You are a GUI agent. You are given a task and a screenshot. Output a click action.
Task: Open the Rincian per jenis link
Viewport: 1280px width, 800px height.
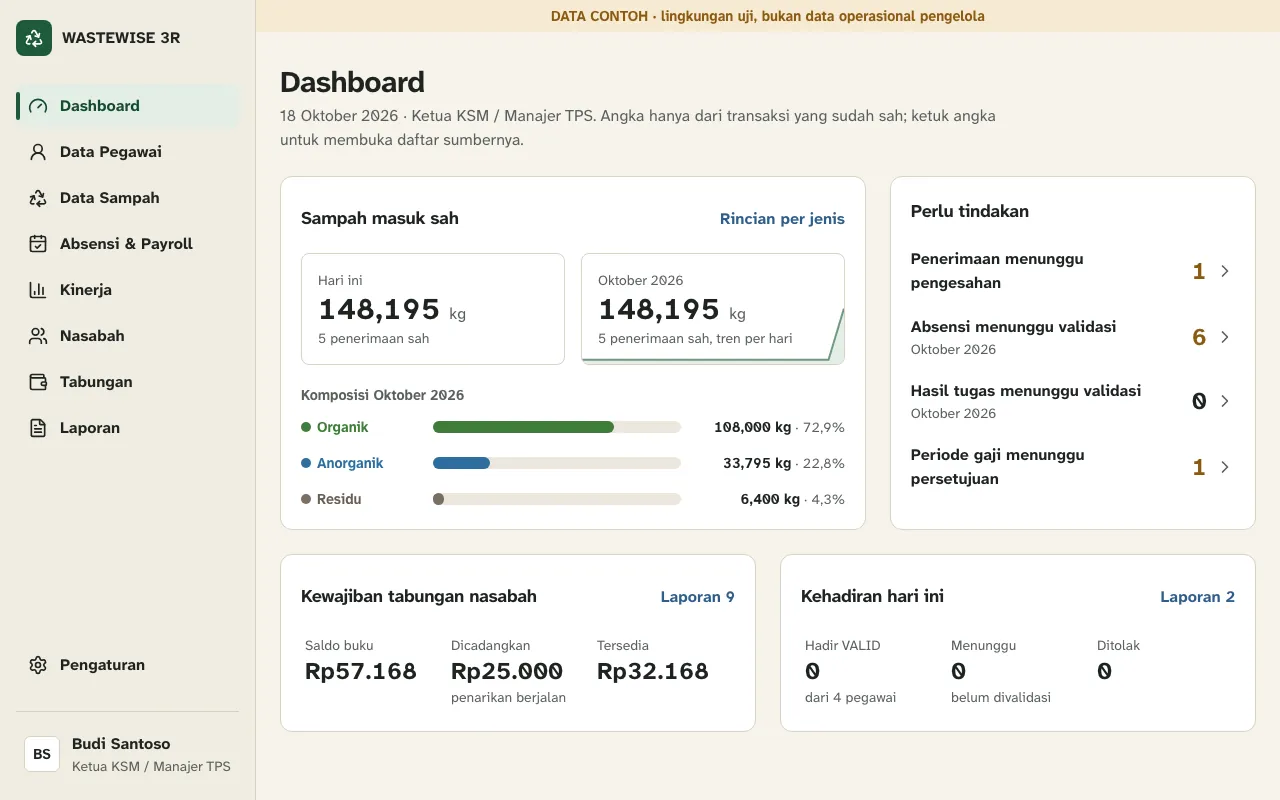click(782, 219)
